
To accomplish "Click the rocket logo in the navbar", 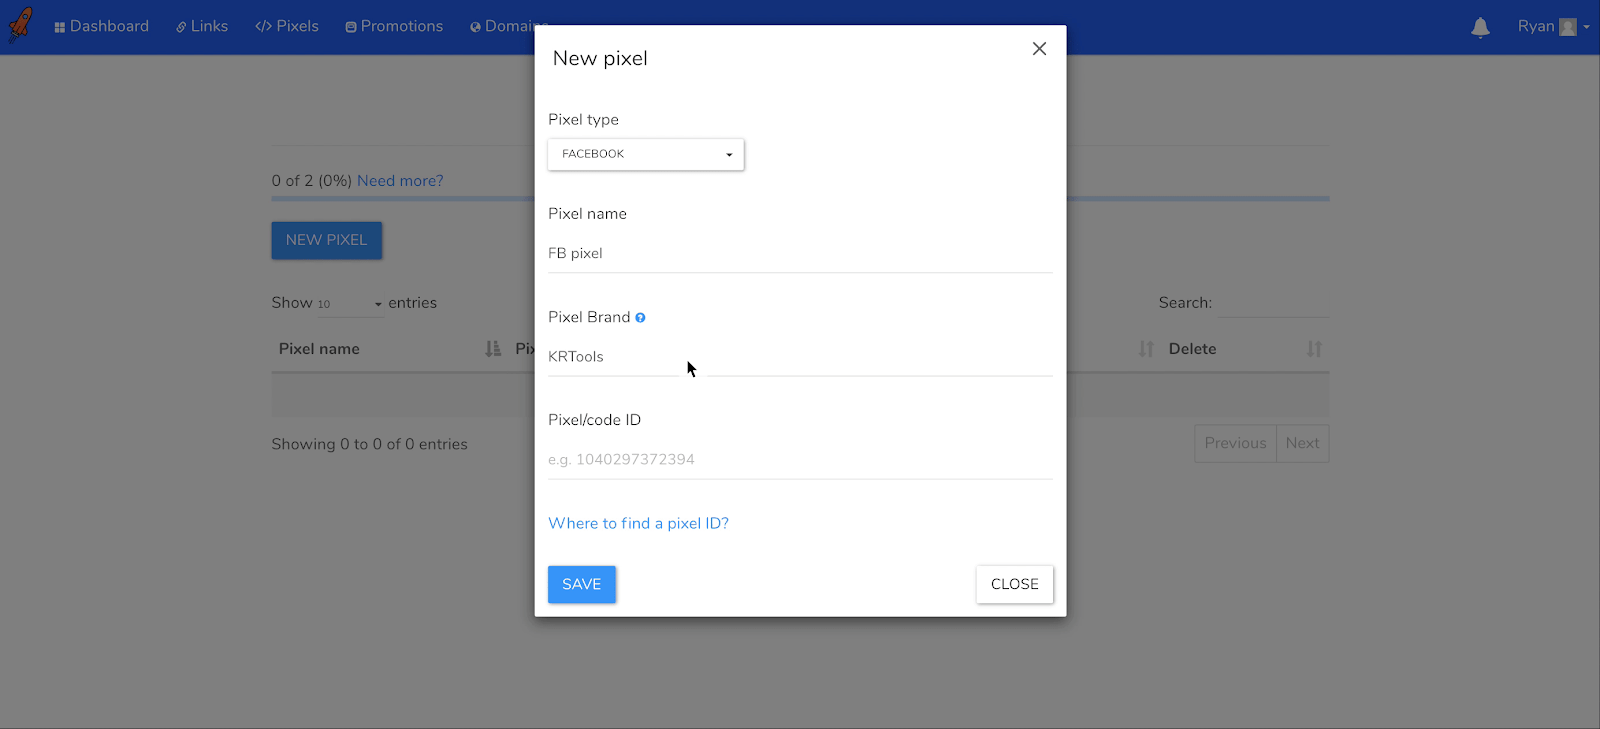I will point(20,25).
